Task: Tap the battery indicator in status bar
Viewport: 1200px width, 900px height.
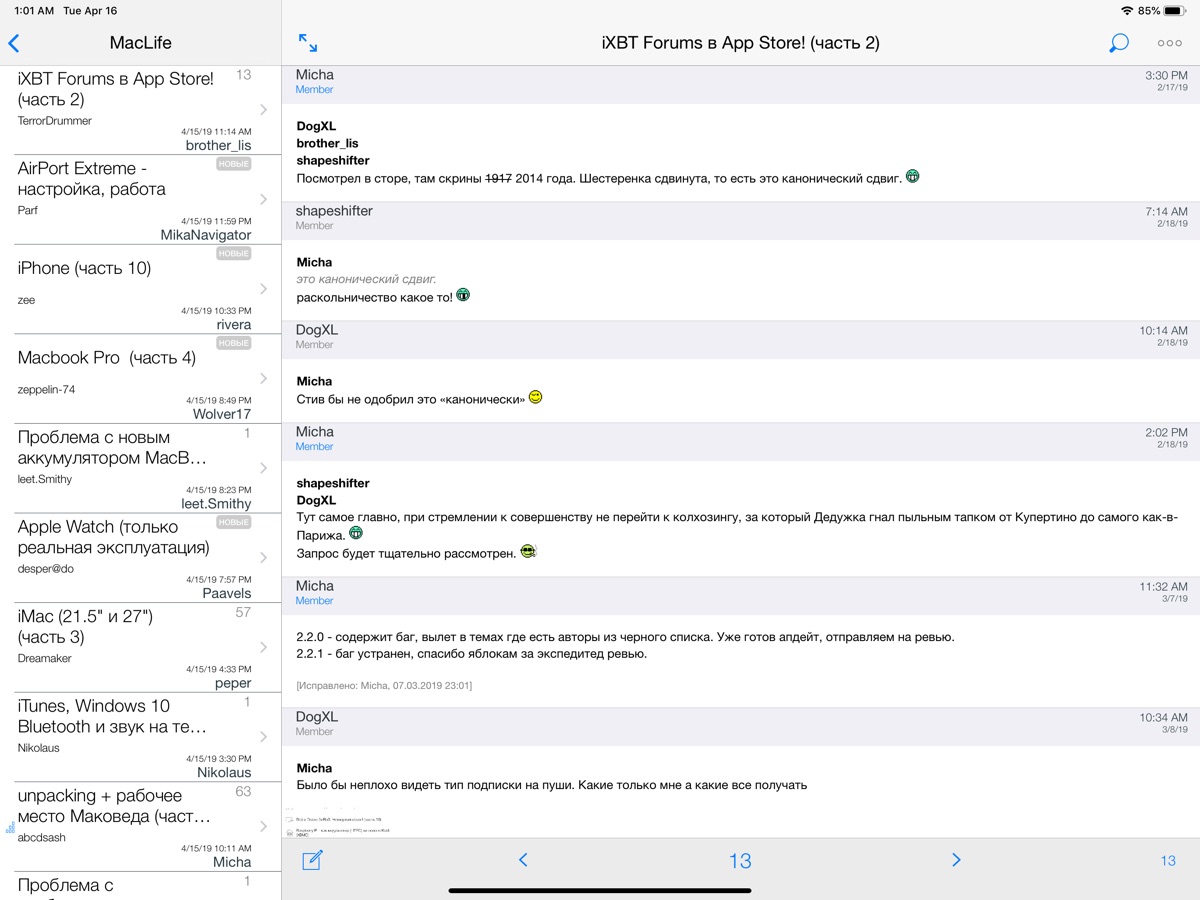Action: pos(1174,11)
